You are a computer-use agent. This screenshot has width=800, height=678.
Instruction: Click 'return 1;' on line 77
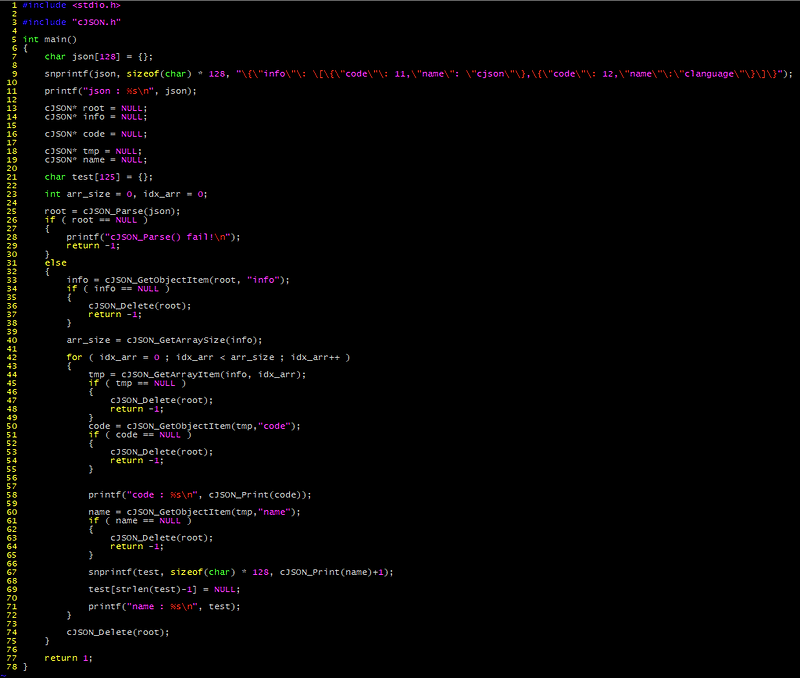click(x=68, y=658)
